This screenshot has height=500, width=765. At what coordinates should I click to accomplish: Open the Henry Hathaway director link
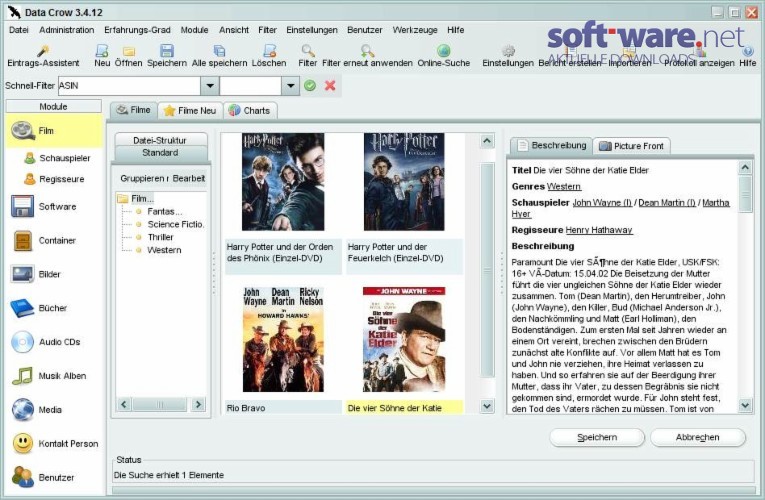599,230
